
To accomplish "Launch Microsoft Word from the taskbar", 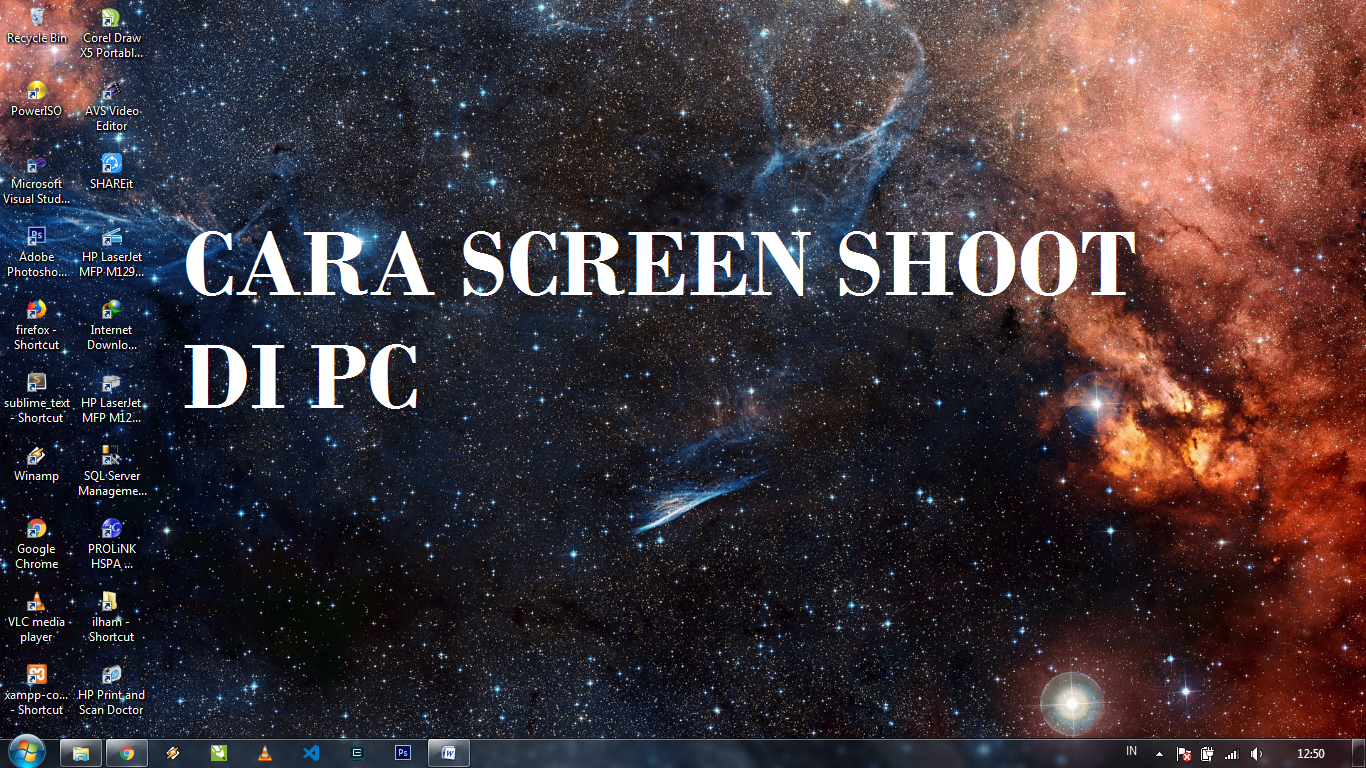I will pyautogui.click(x=448, y=753).
